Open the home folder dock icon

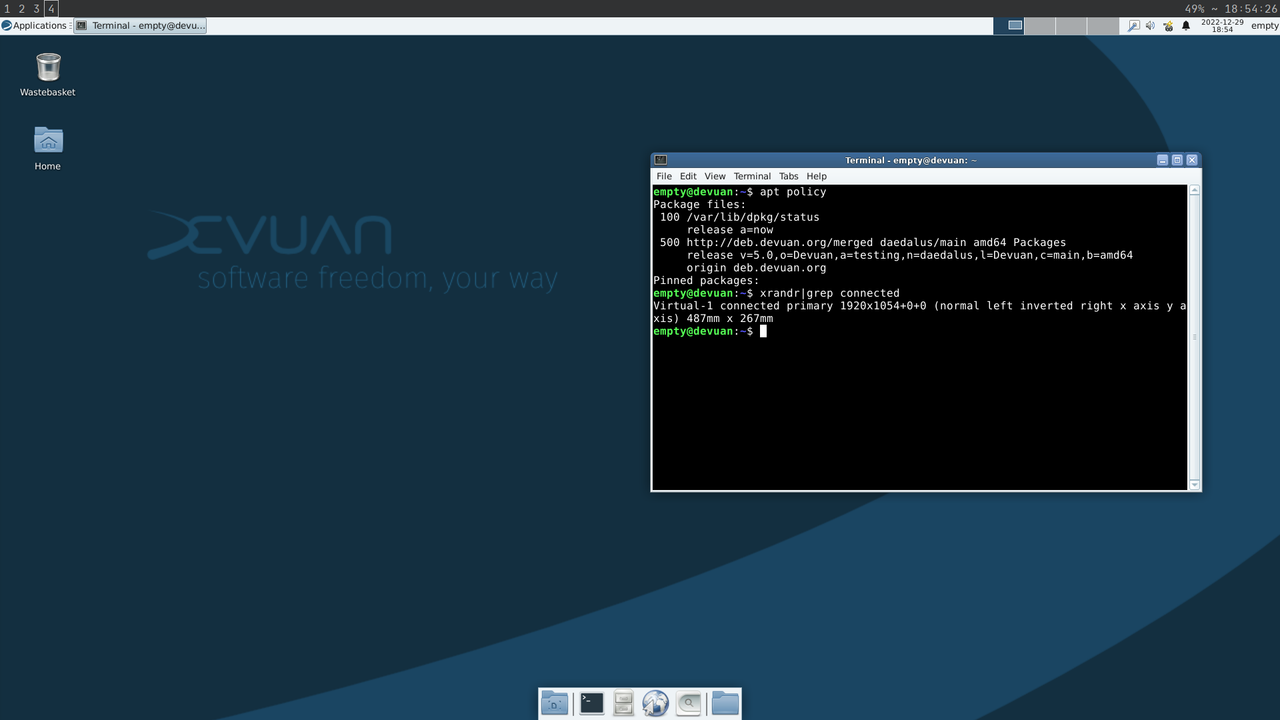point(725,704)
